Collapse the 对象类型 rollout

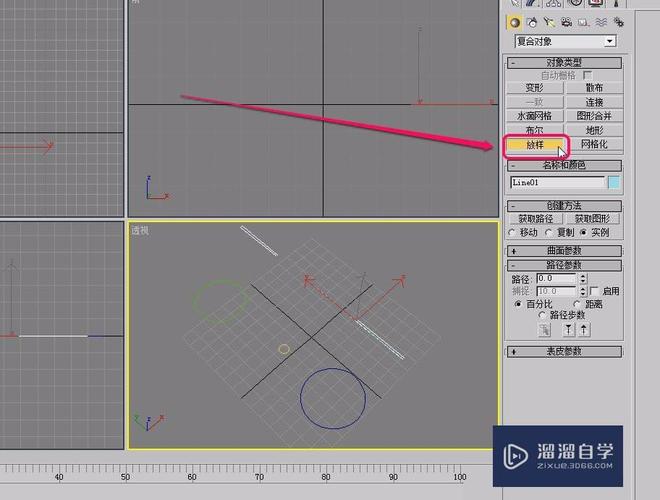pos(564,63)
